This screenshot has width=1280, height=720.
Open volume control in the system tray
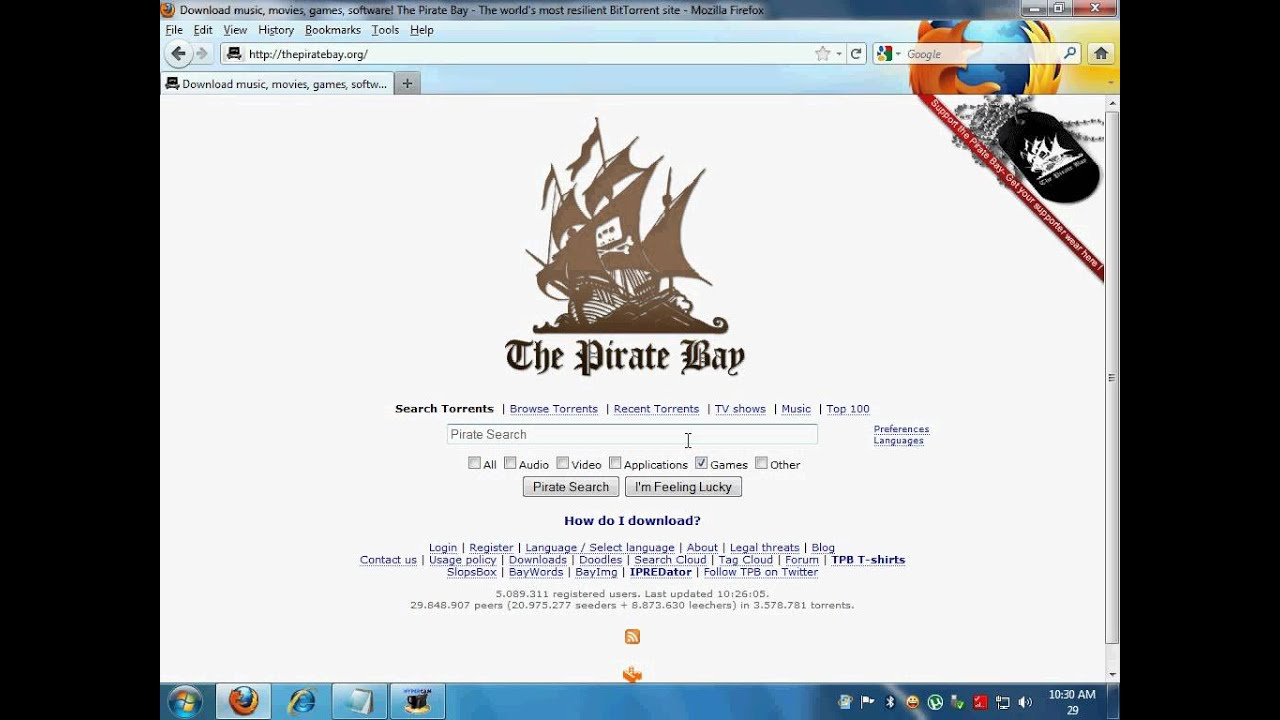[x=1025, y=702]
